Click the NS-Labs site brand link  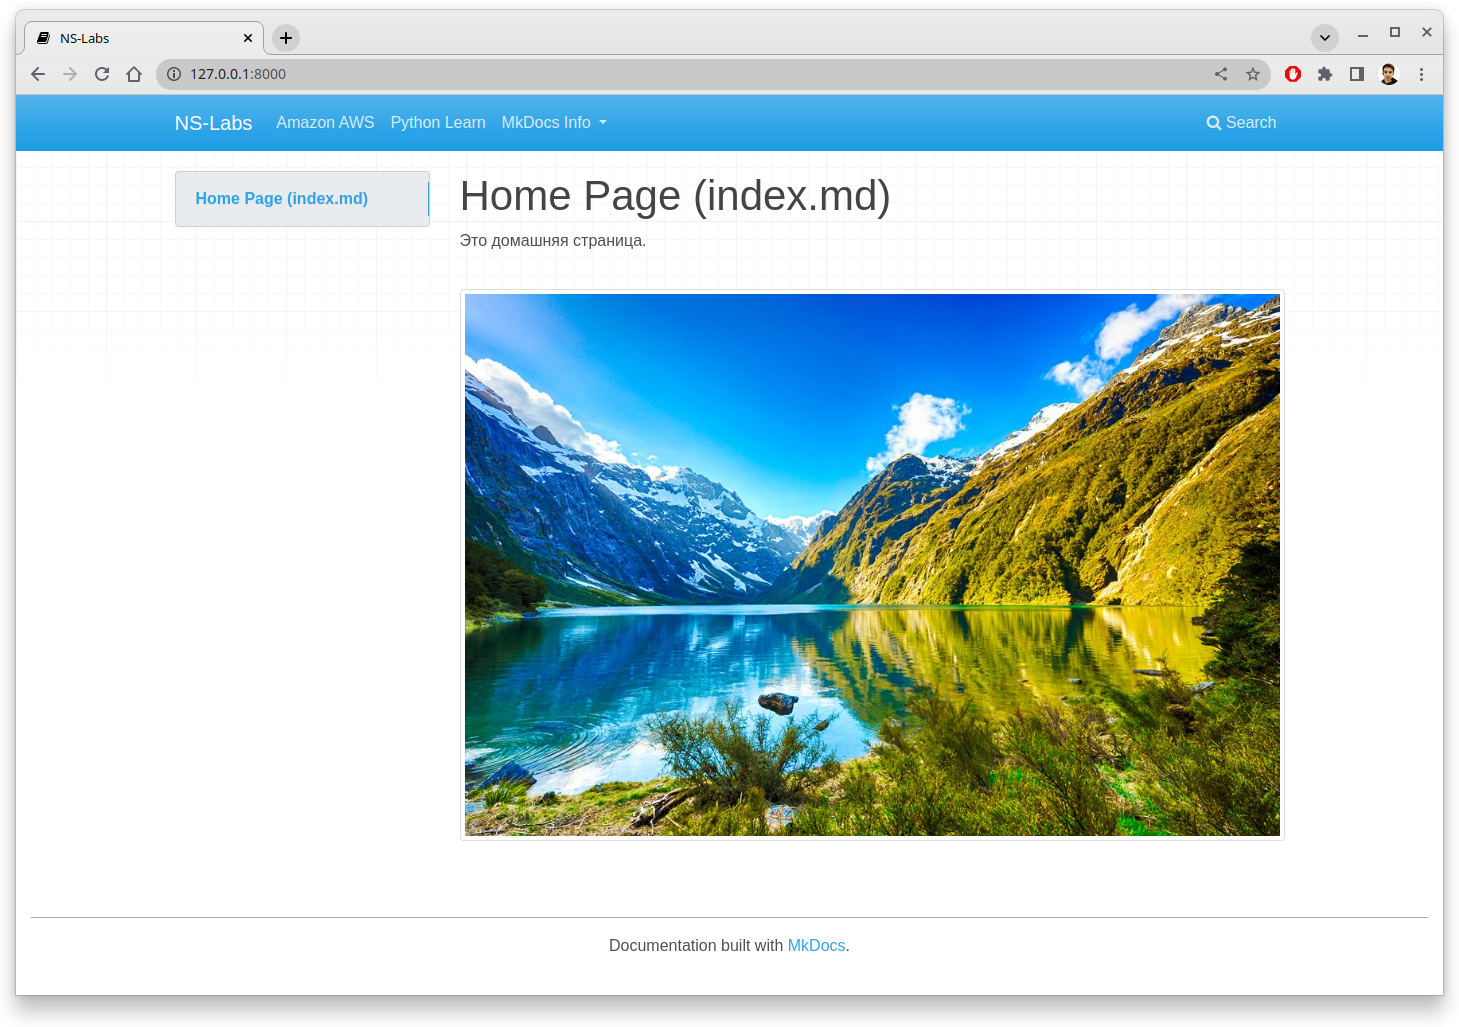(213, 123)
